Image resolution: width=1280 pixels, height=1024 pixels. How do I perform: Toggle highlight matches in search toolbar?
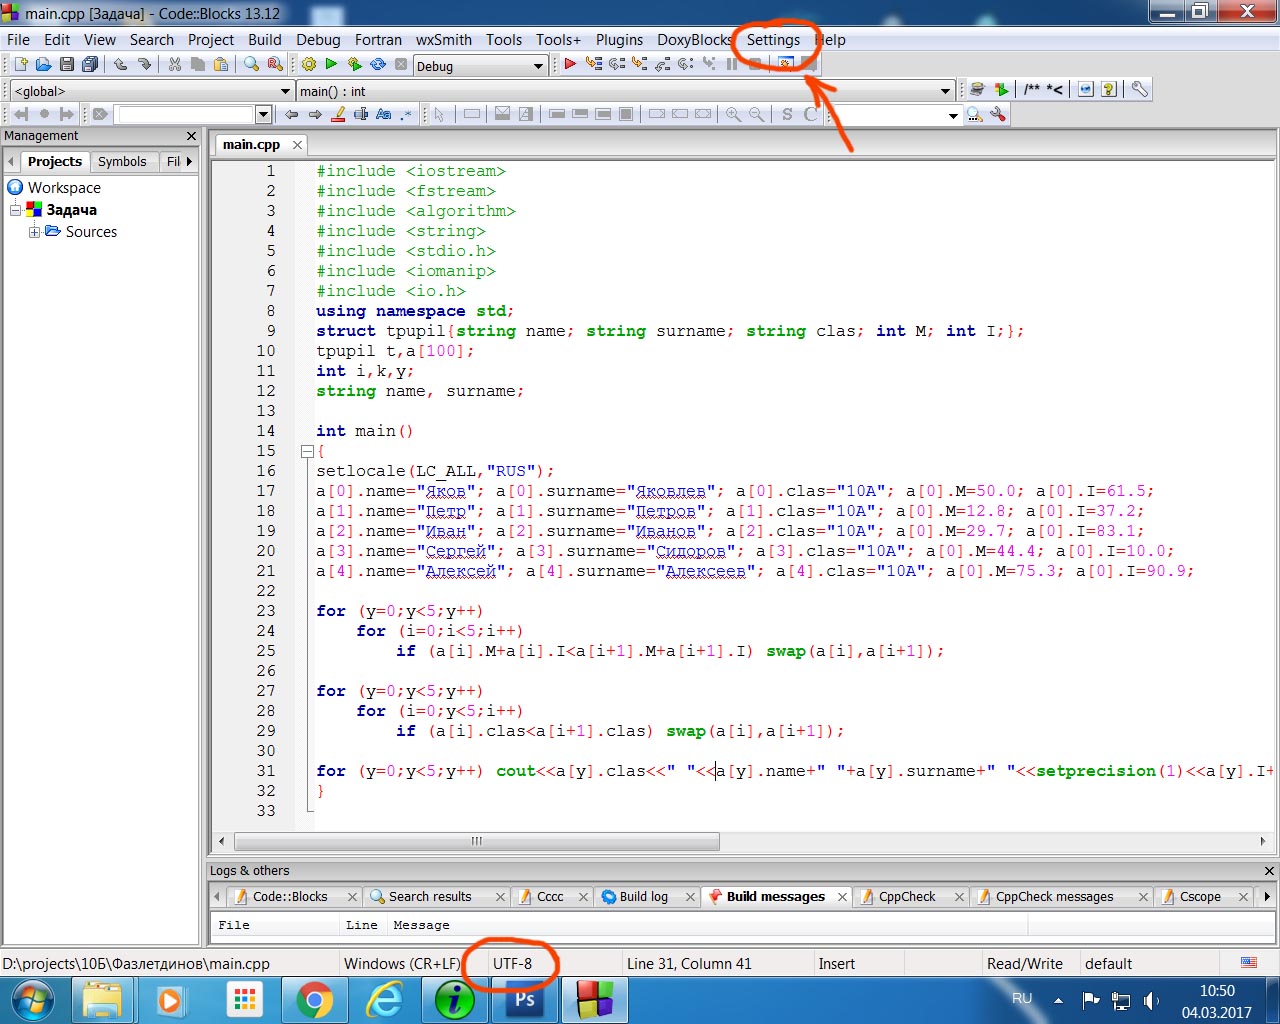(x=339, y=115)
